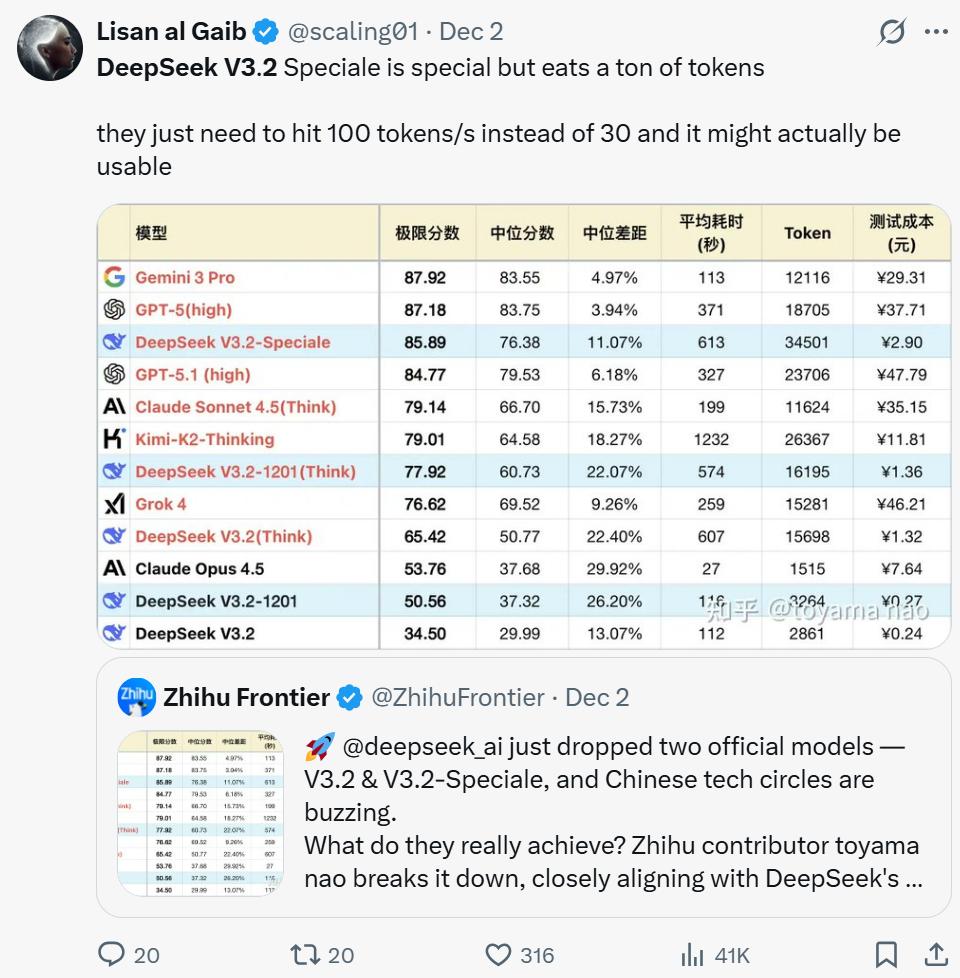The image size is (960, 978).
Task: Click the Zhihu Frontier avatar
Action: pos(136,697)
